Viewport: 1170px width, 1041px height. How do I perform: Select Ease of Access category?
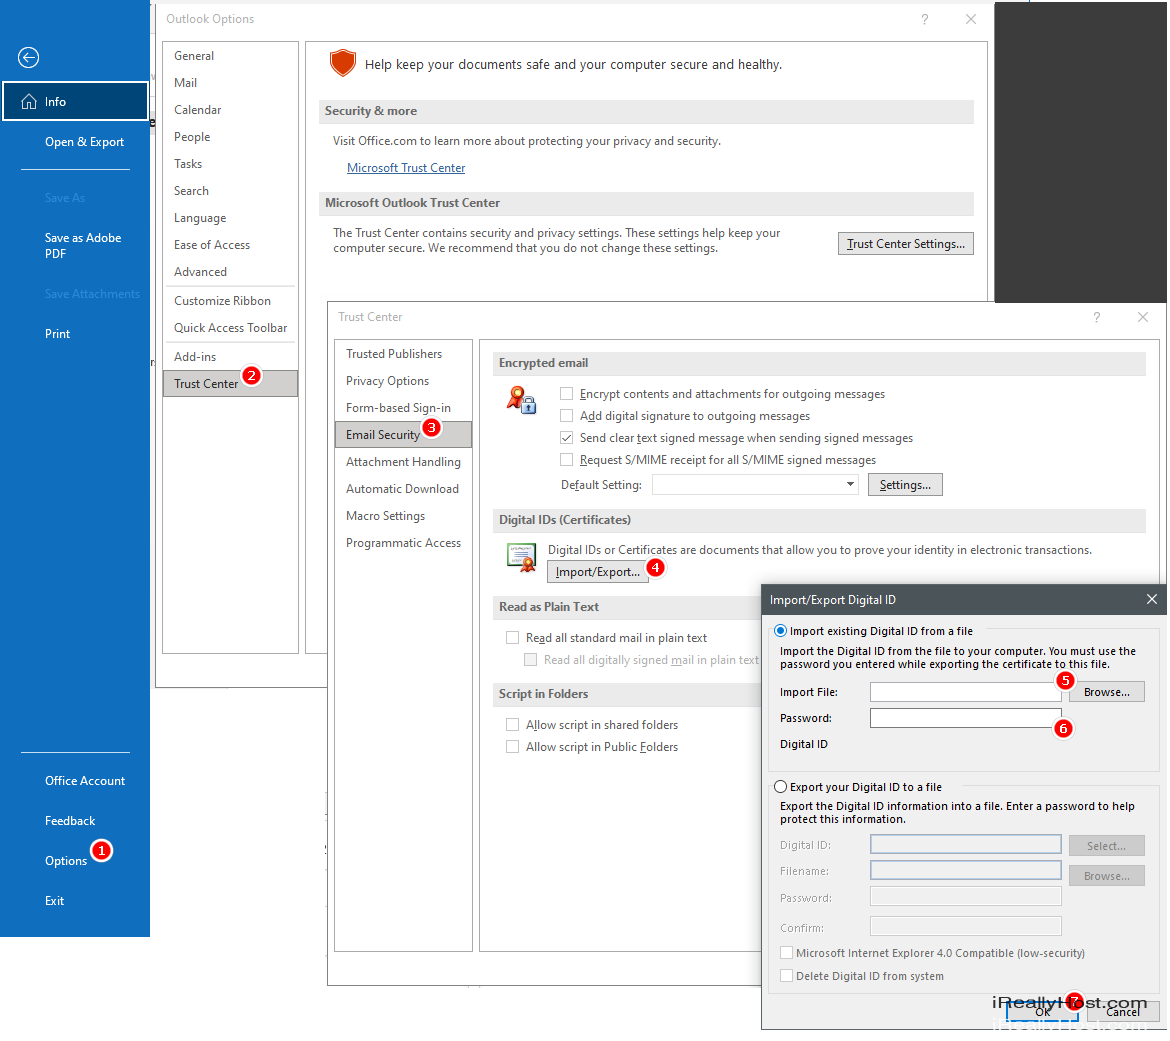[230, 245]
